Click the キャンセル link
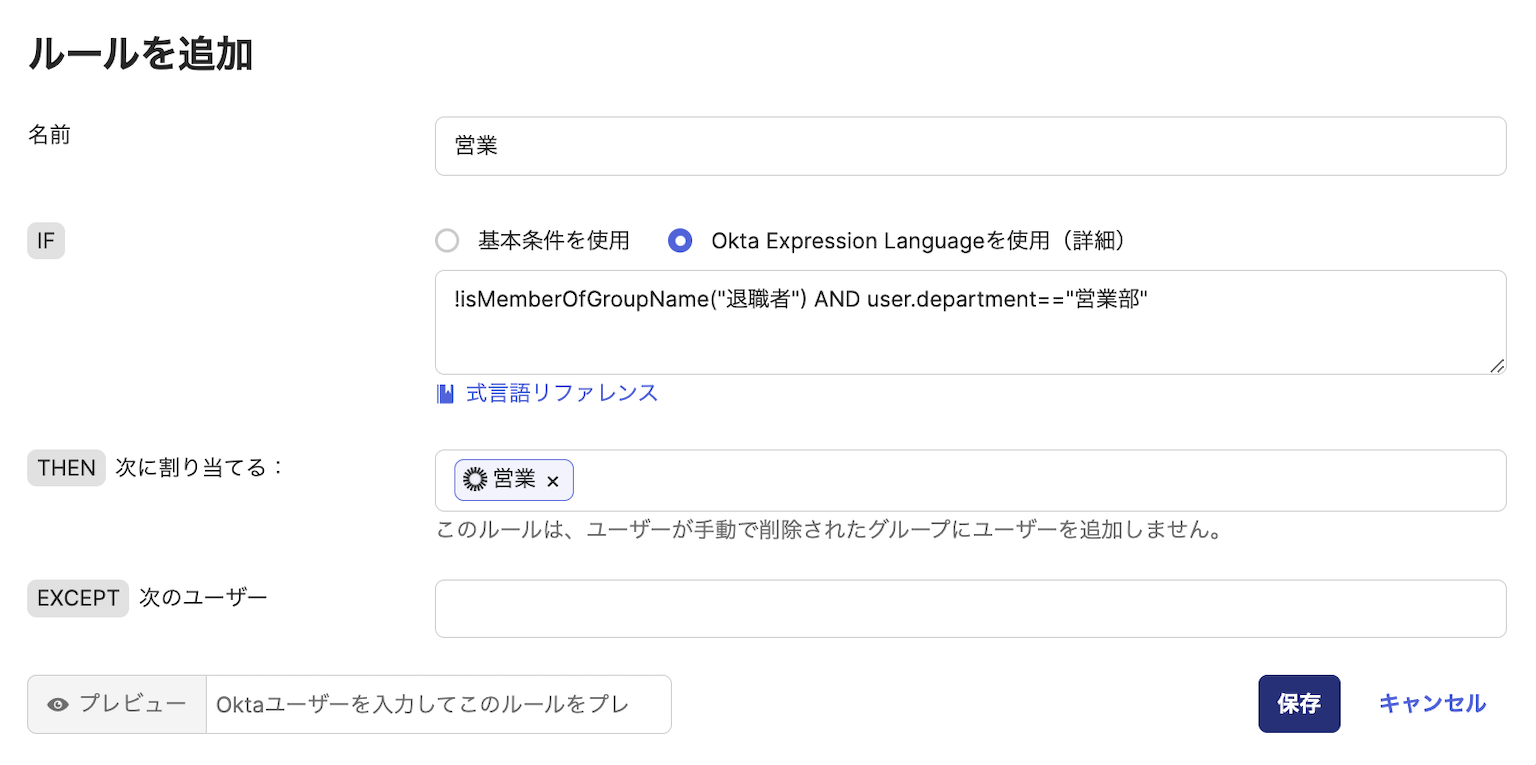Screen dimensions: 1536x765 pyautogui.click(x=1432, y=704)
